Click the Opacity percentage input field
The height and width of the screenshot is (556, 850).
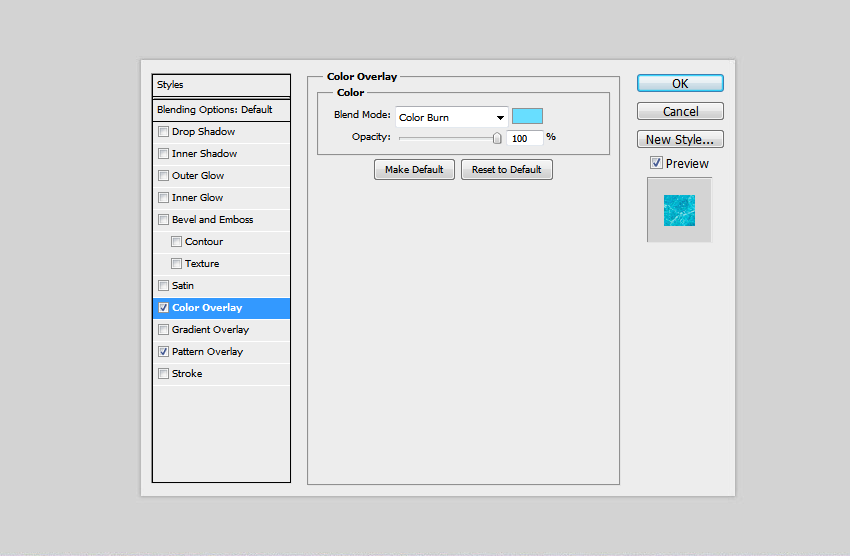525,138
